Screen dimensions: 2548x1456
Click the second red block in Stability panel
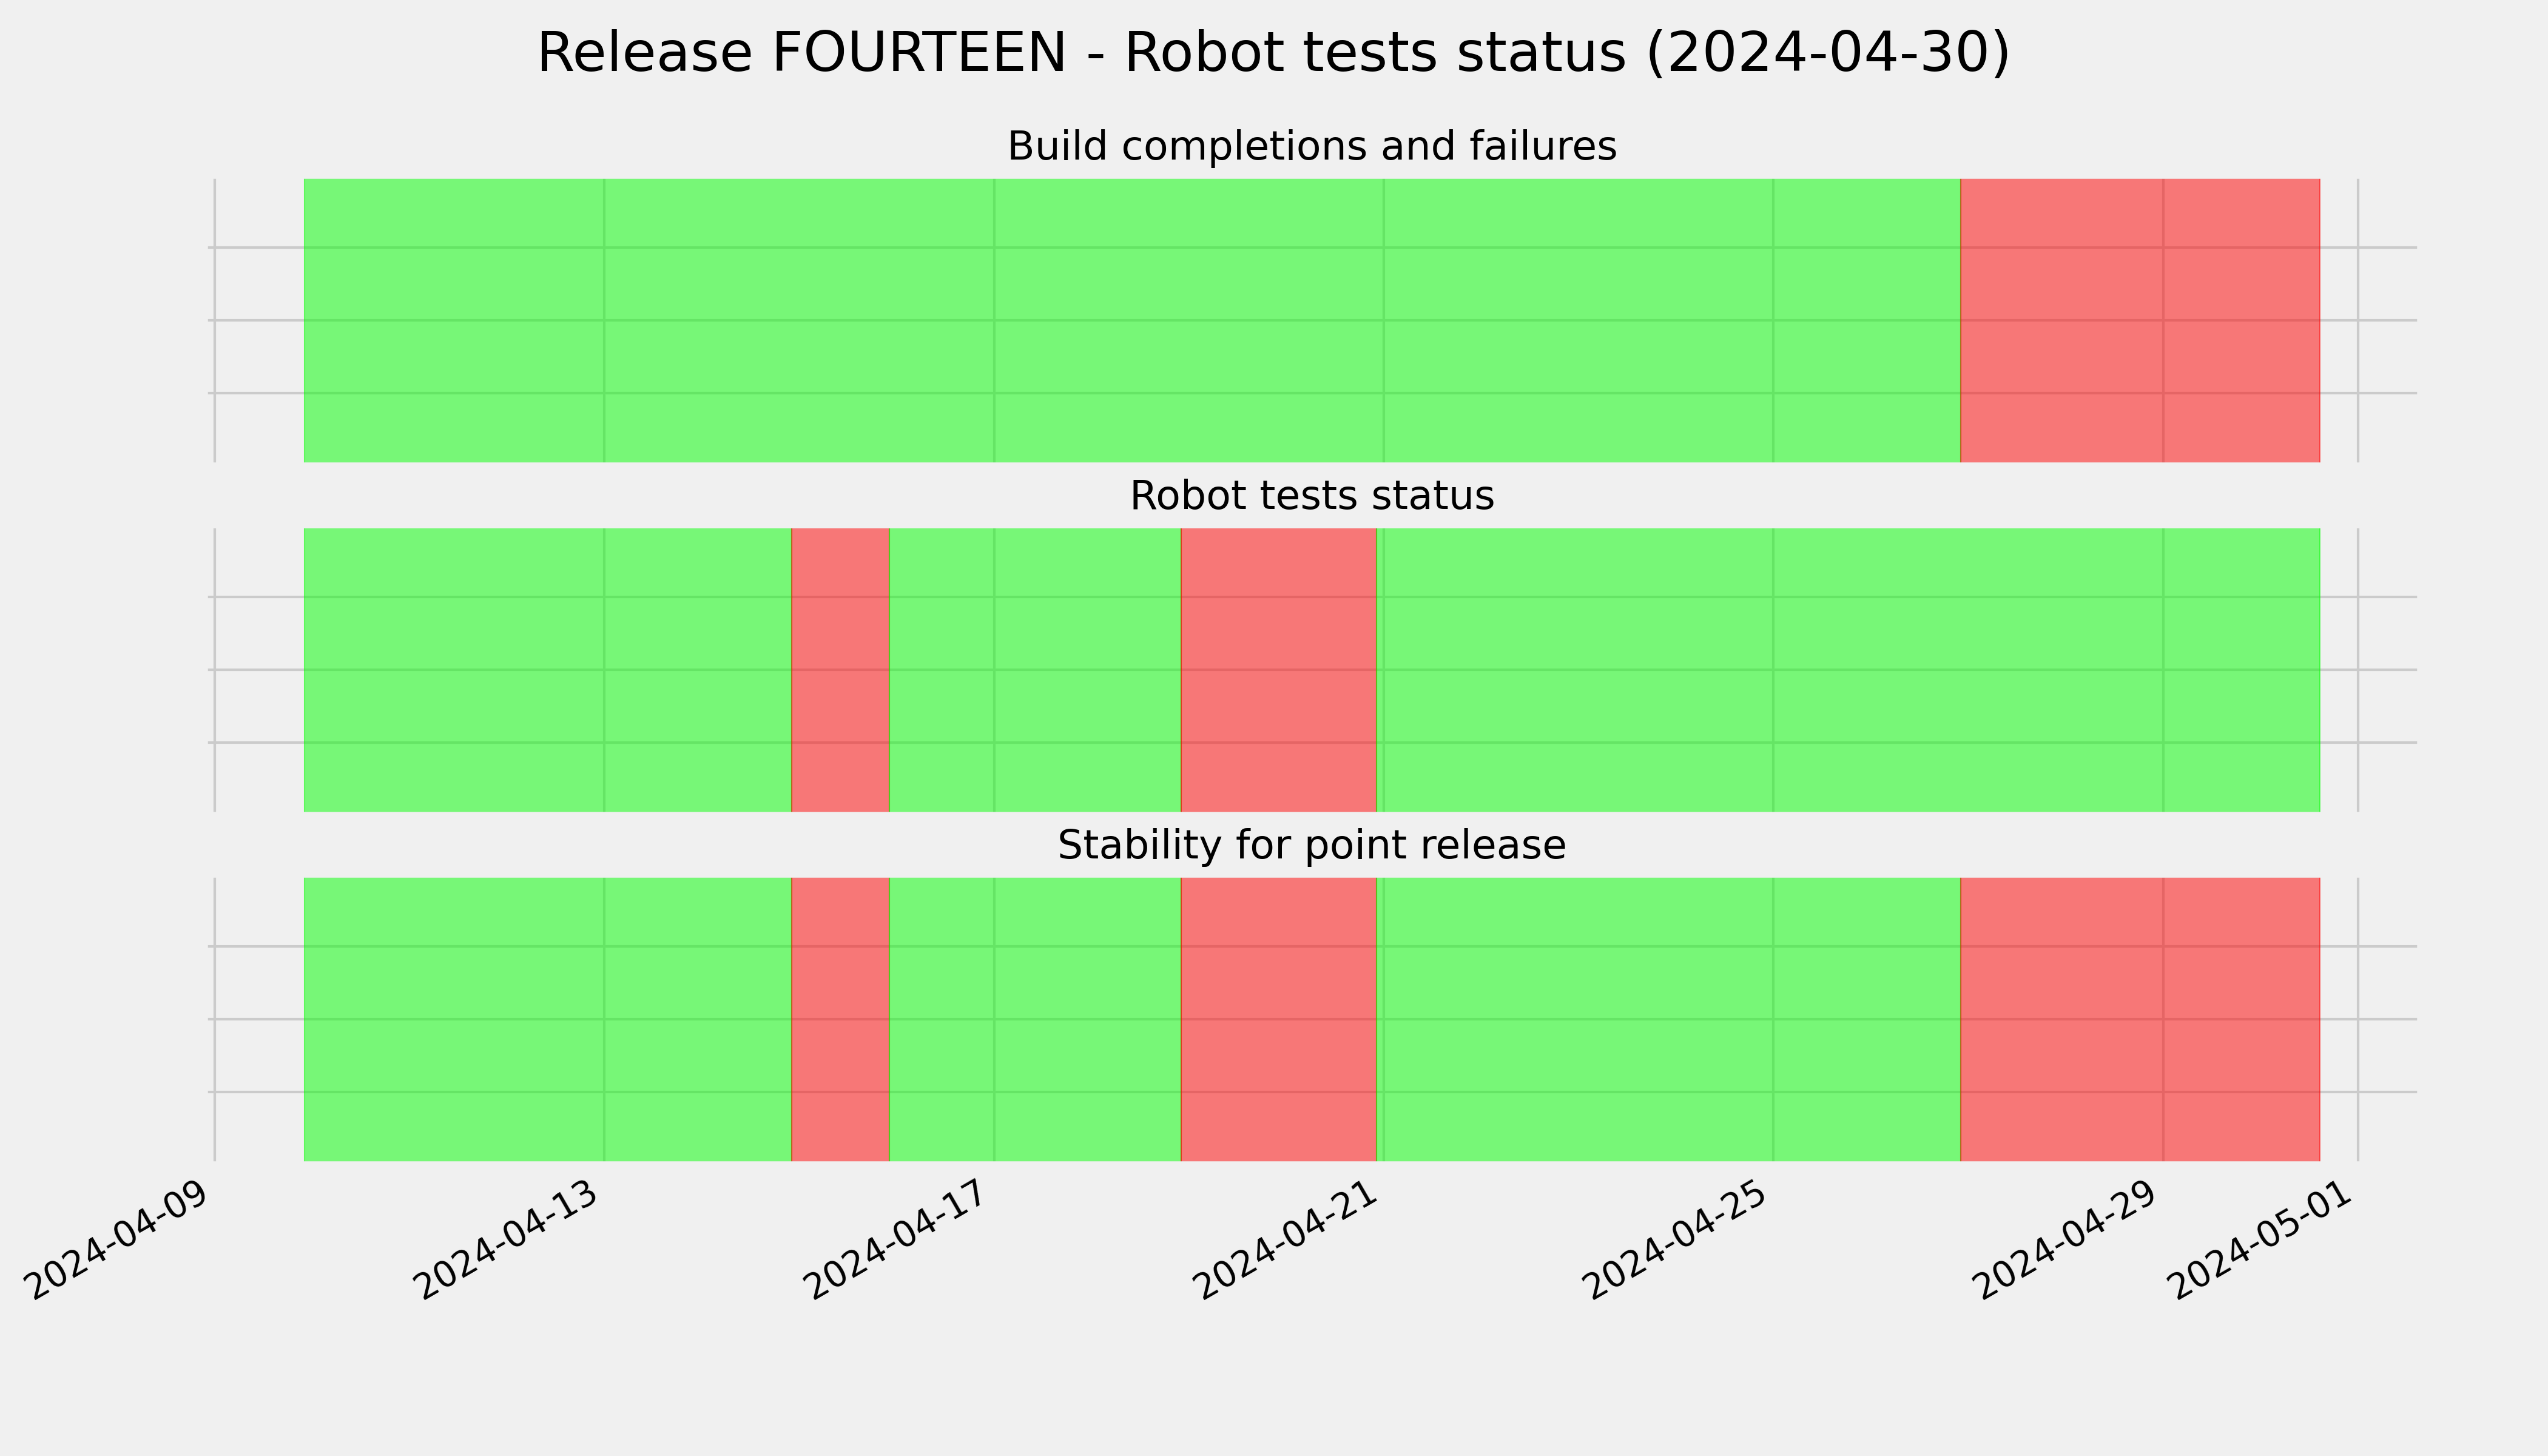coord(1278,1019)
